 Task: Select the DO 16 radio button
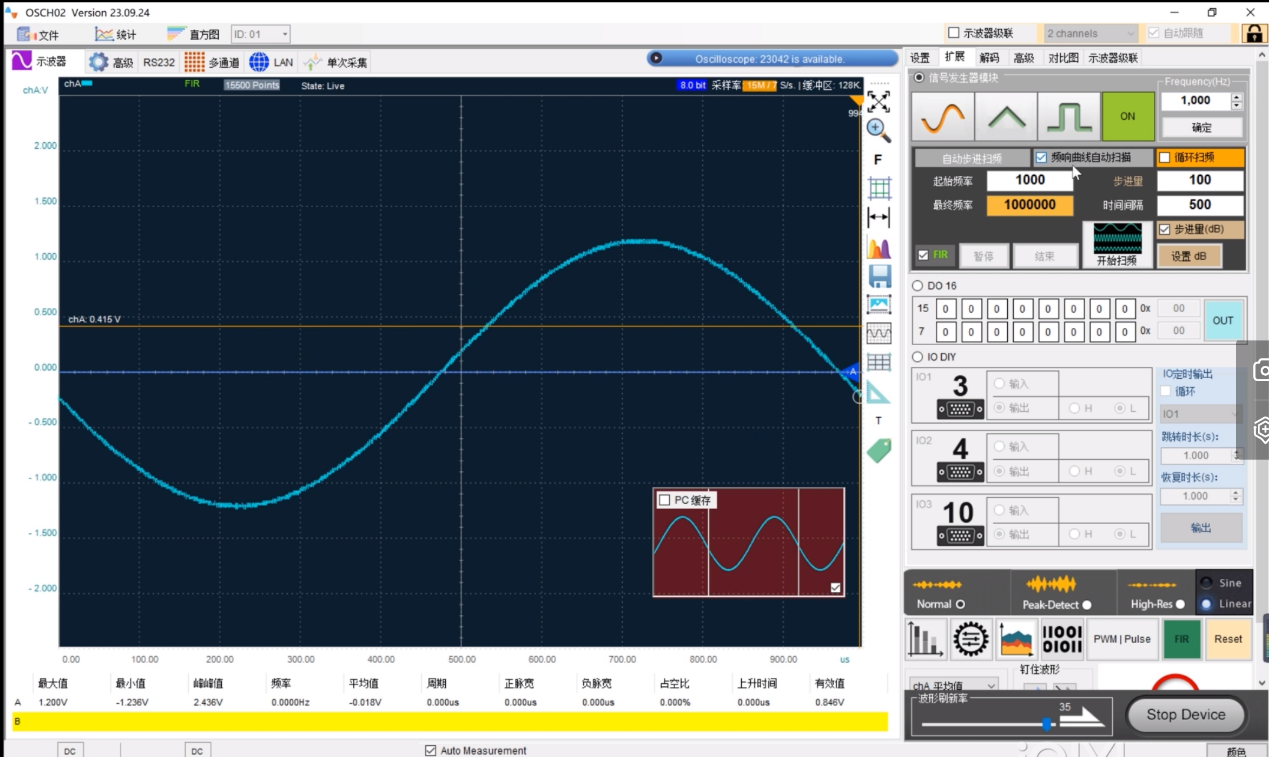point(918,286)
